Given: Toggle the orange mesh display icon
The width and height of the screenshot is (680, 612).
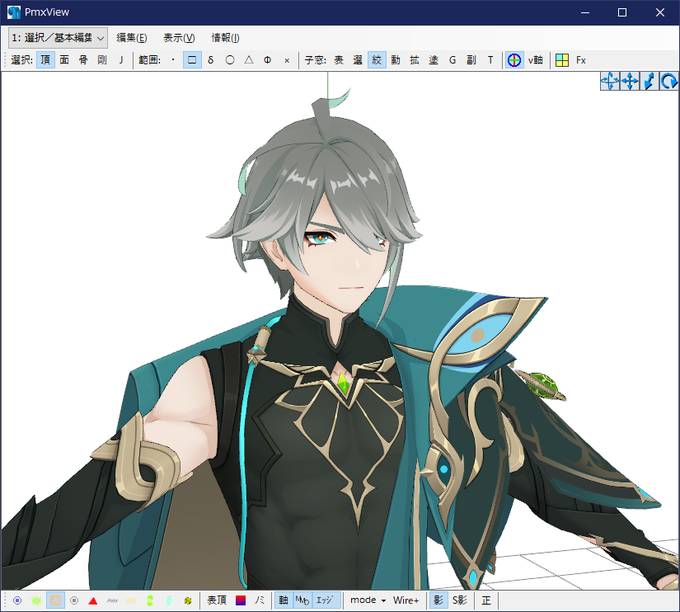Looking at the screenshot, I should (56, 601).
